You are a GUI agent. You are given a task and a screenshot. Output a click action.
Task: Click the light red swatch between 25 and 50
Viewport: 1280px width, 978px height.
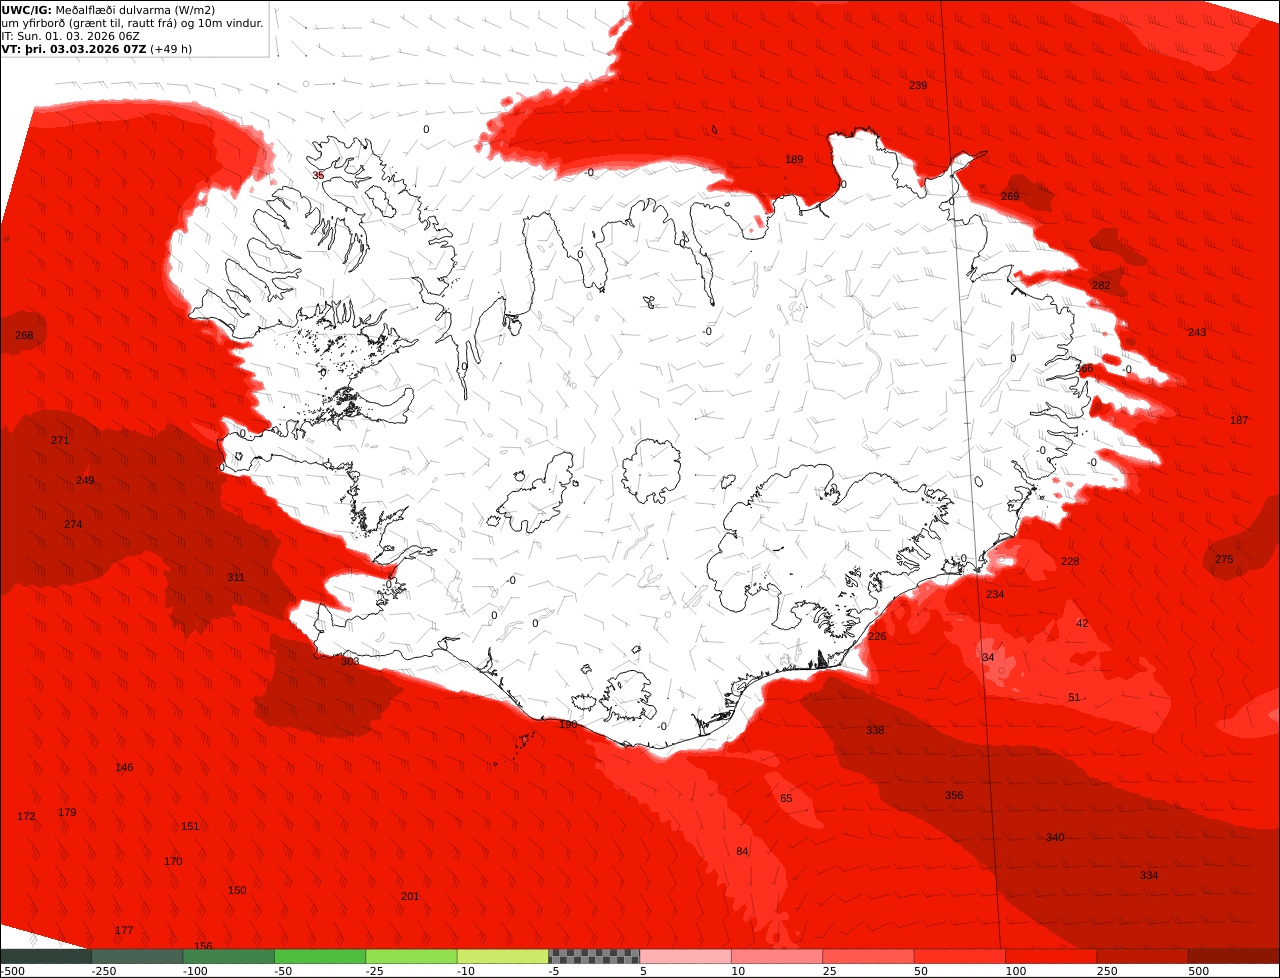pos(868,956)
